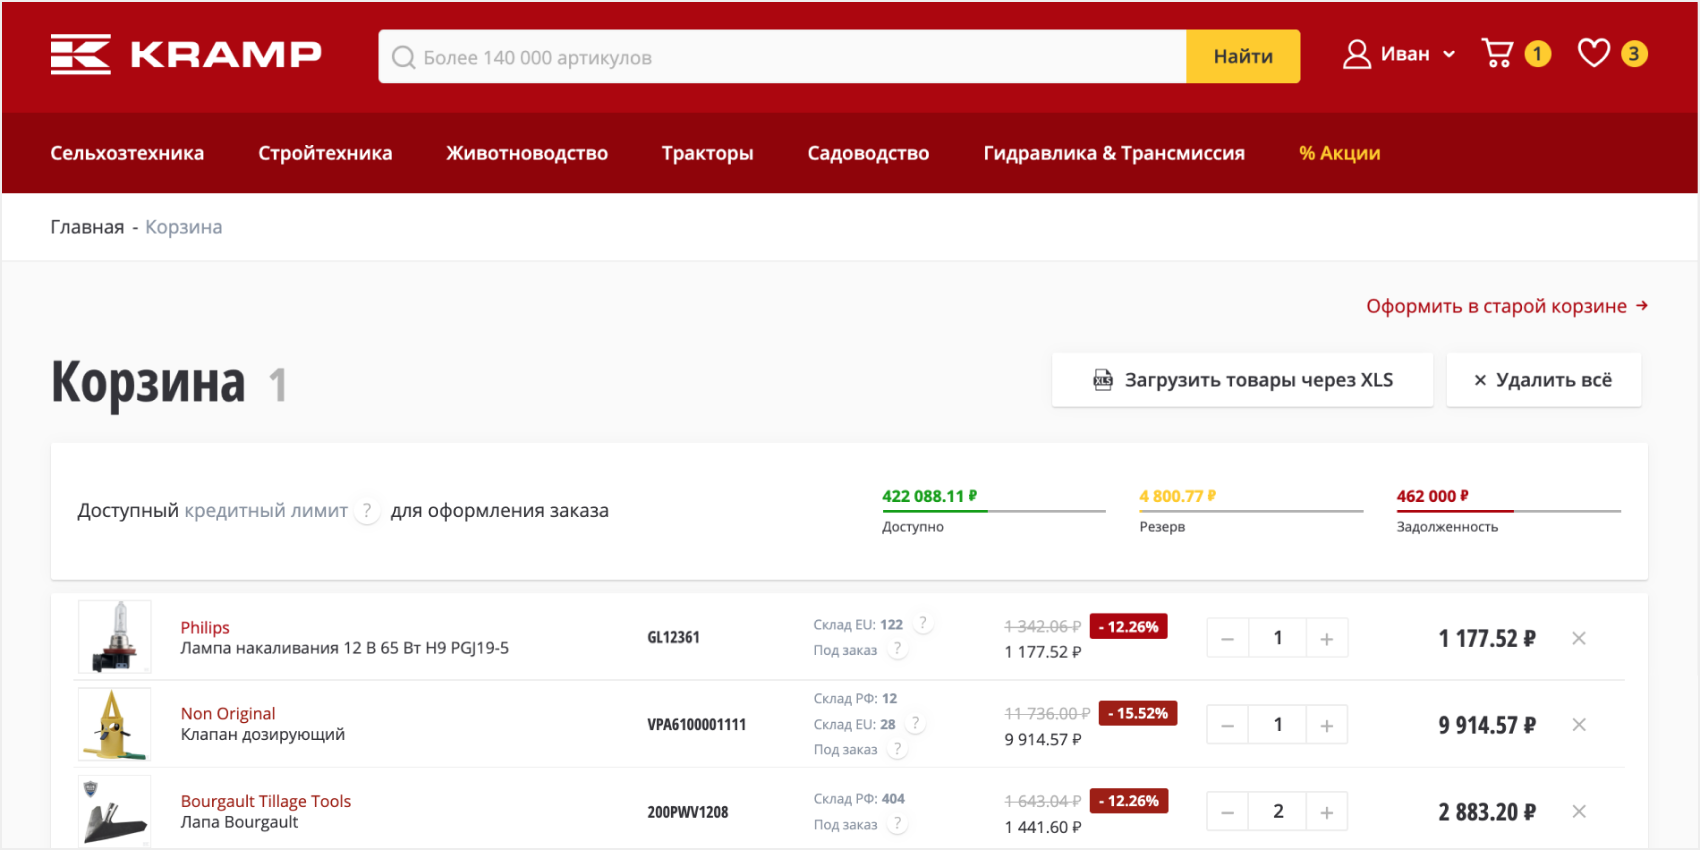1700x850 pixels.
Task: Open the shopping cart icon
Action: 1497,53
